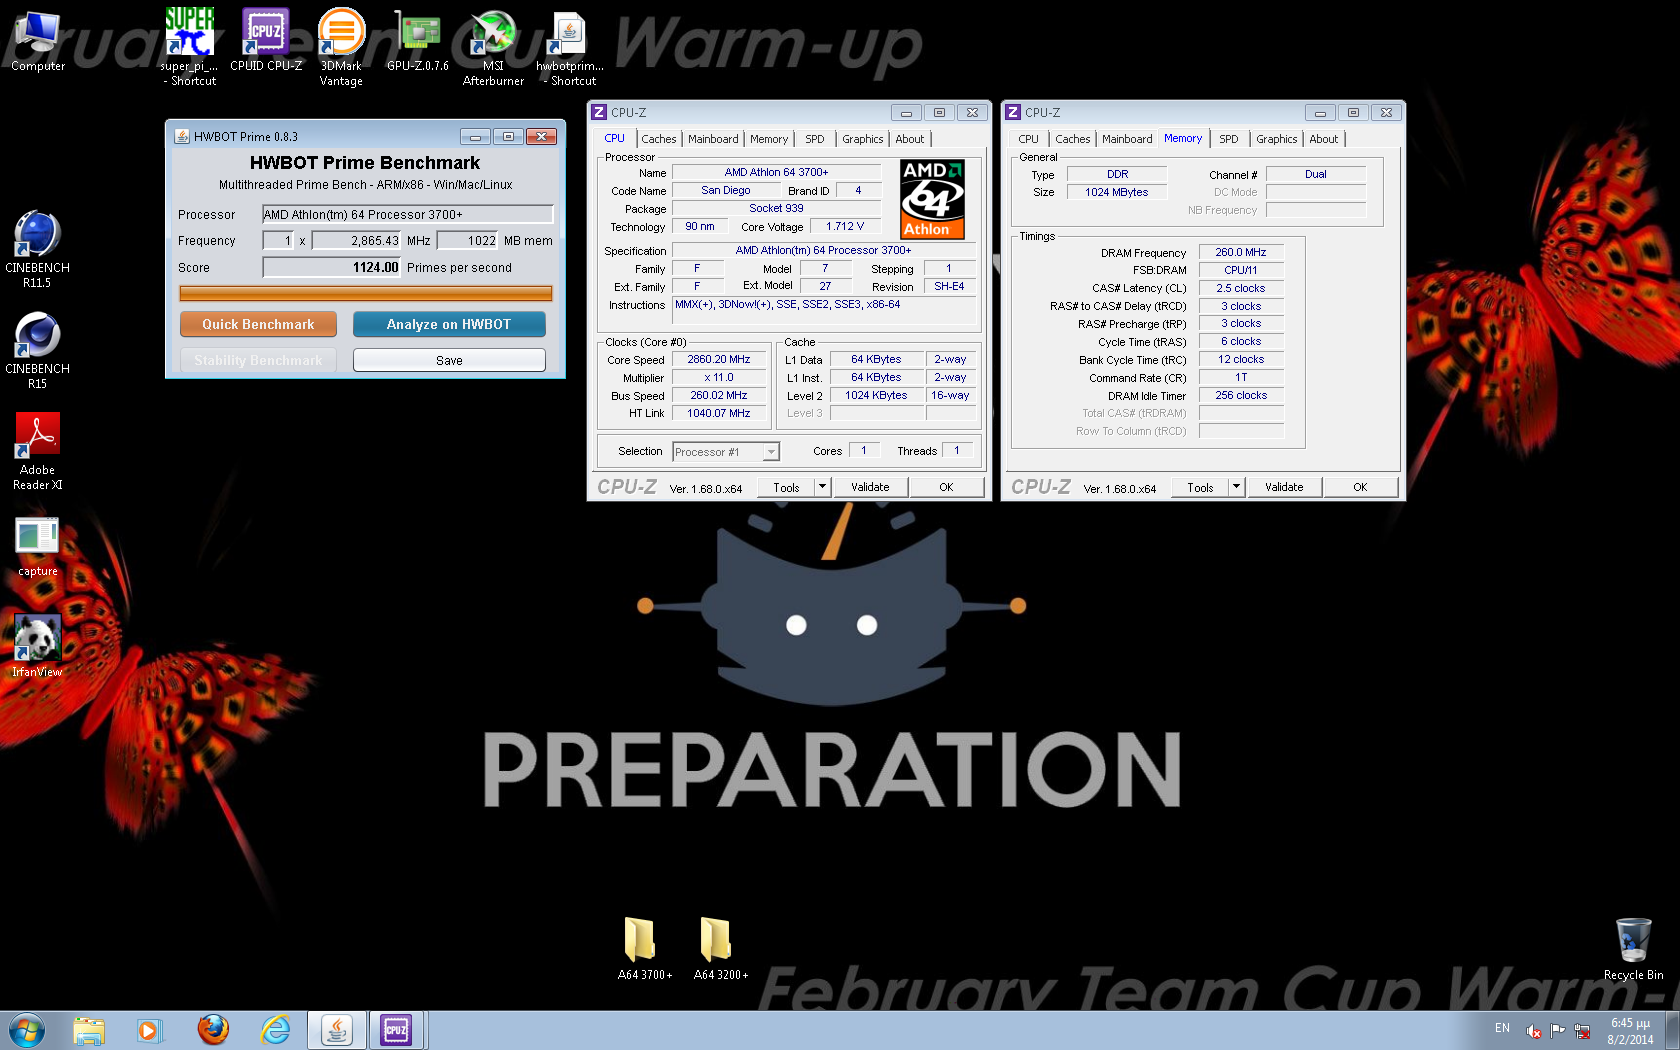Screen dimensions: 1680x1050
Task: Click the Action Center flag icon
Action: point(1557,1030)
